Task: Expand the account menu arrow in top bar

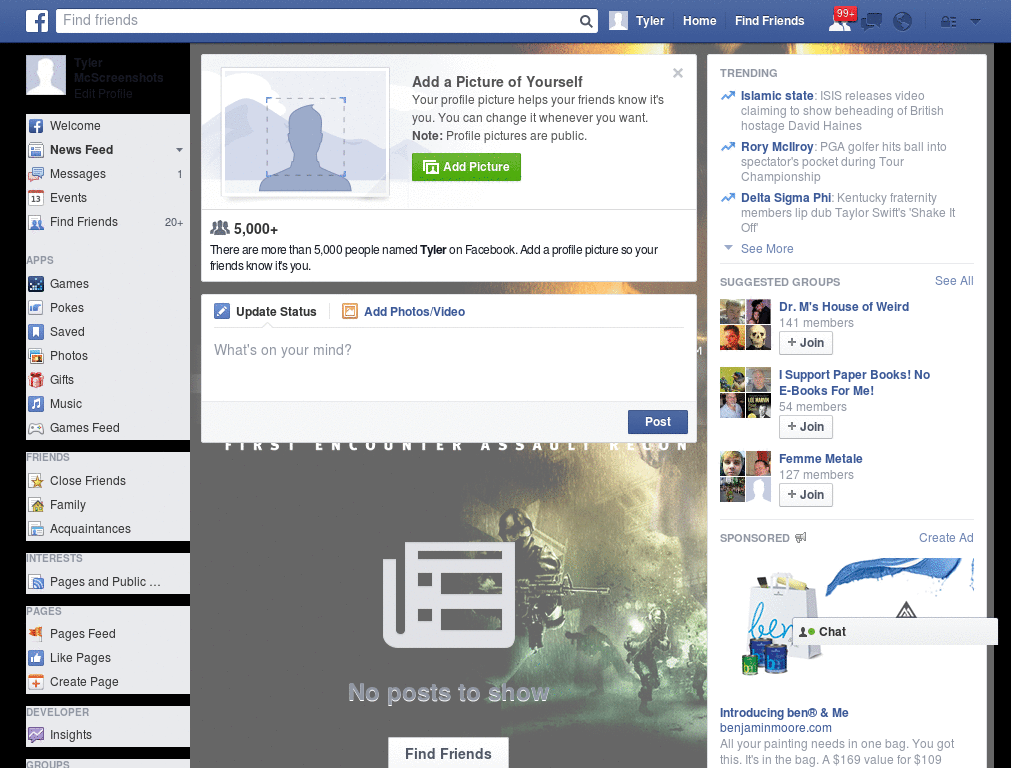Action: (976, 22)
